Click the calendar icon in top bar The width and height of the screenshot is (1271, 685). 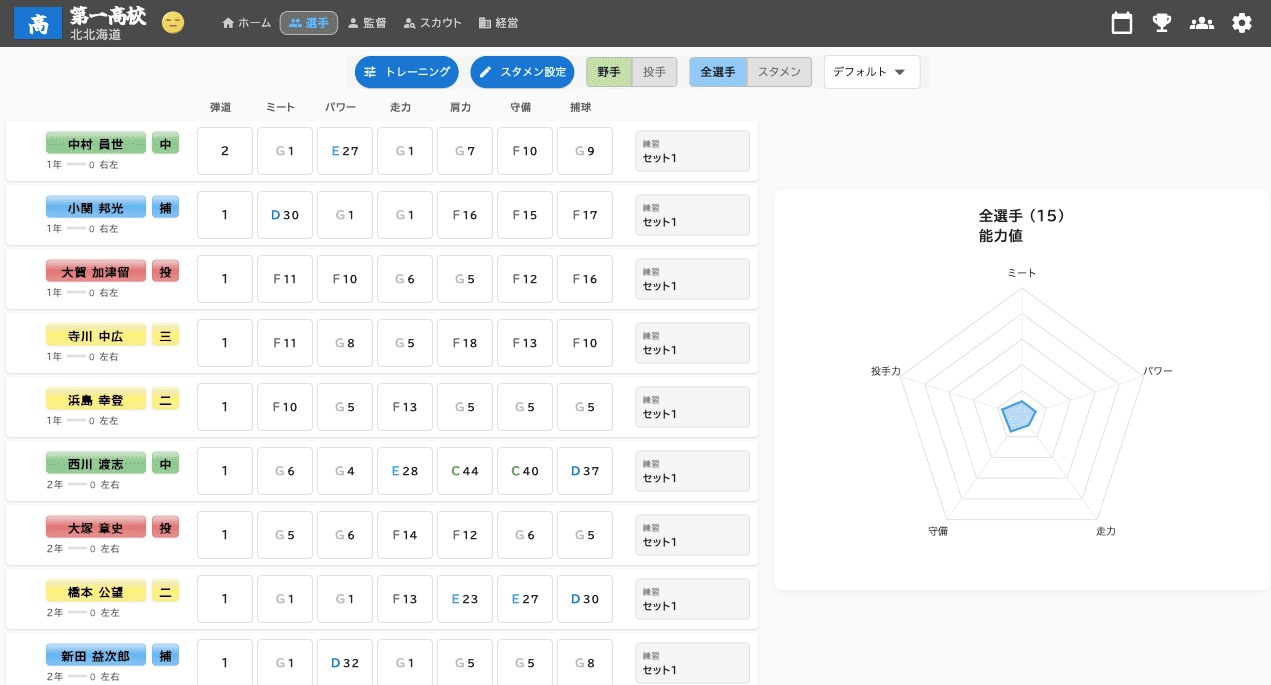point(1122,23)
